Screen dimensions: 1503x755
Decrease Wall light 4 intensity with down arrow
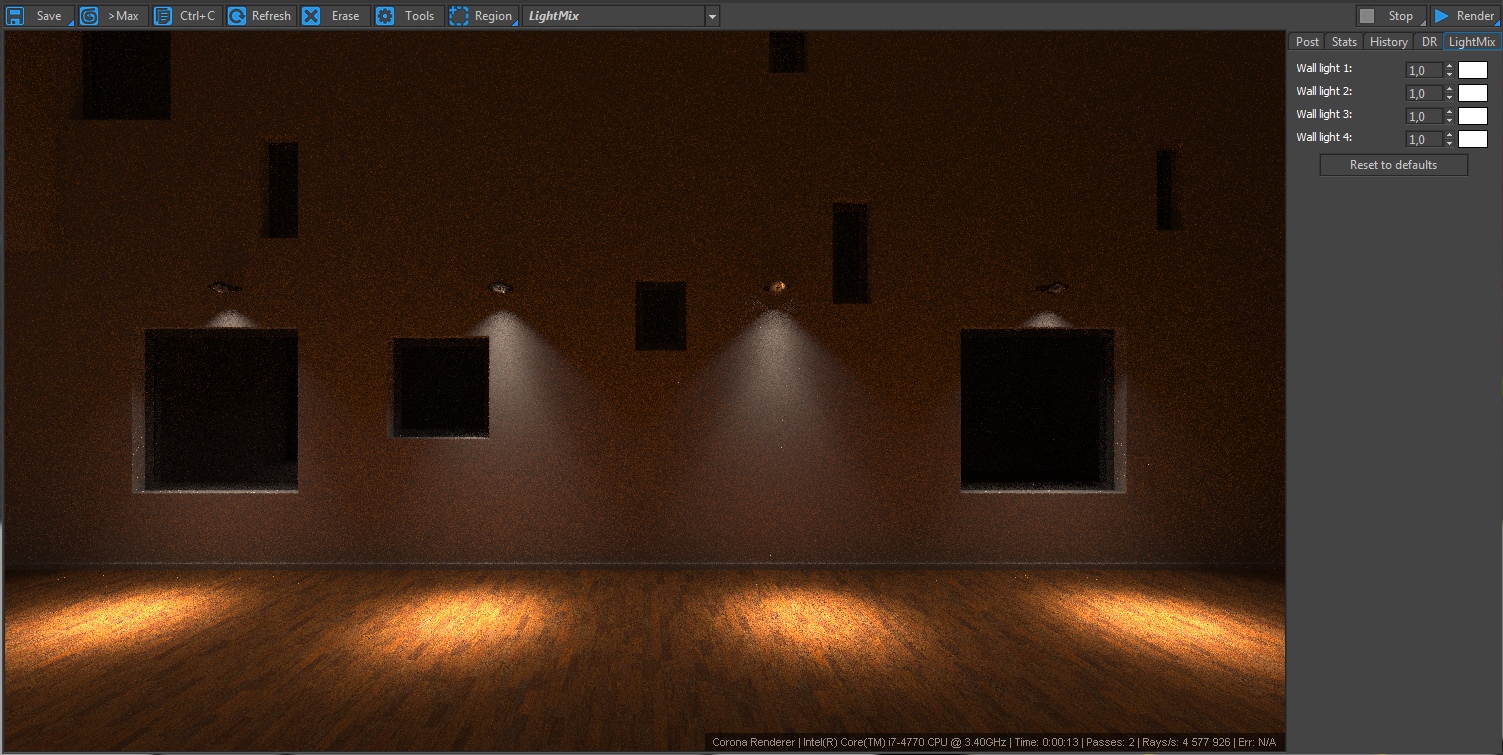click(1449, 143)
